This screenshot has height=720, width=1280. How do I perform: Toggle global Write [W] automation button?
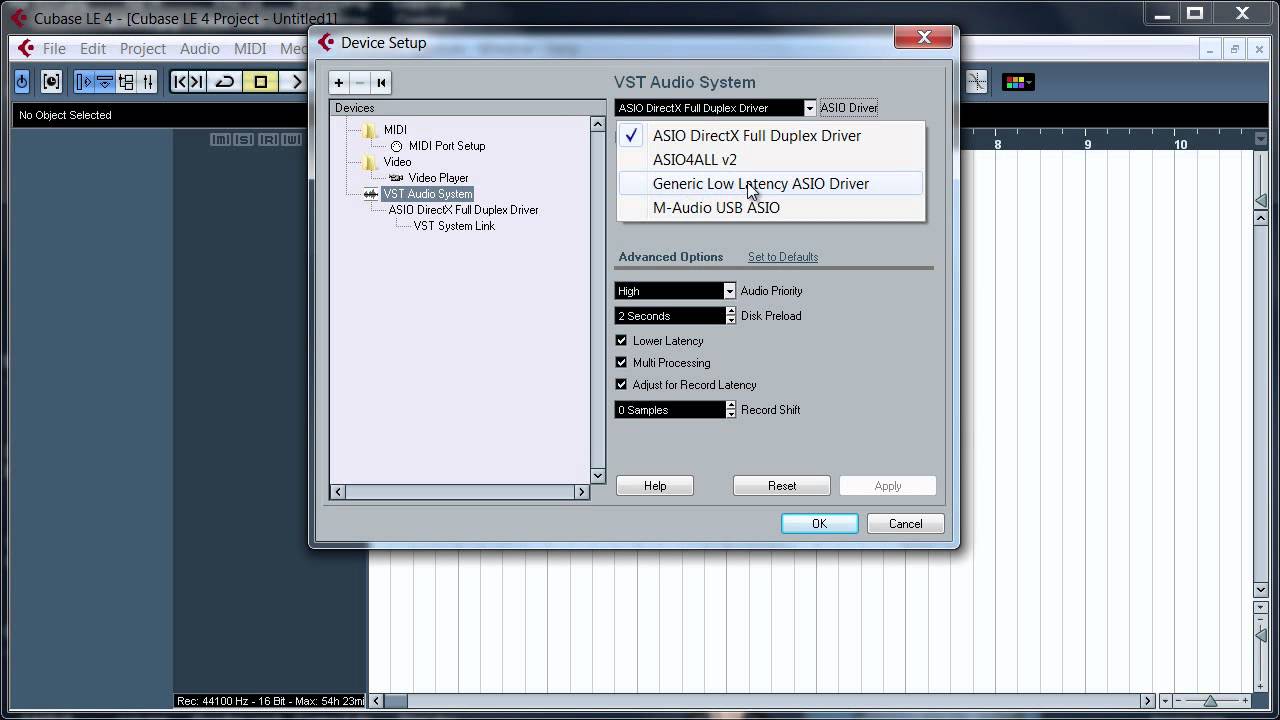point(291,140)
